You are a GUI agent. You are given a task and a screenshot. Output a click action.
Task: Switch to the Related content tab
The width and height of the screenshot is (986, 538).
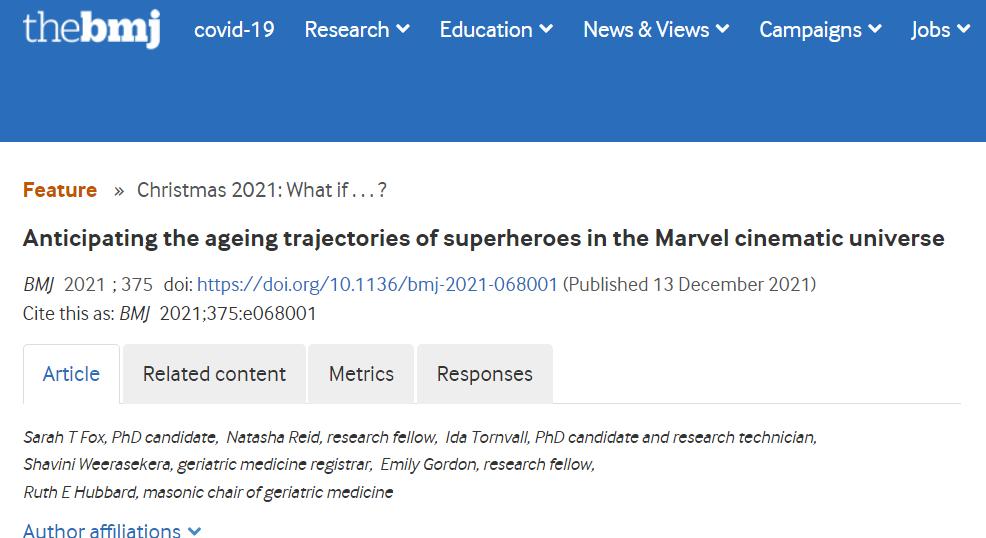click(x=214, y=374)
